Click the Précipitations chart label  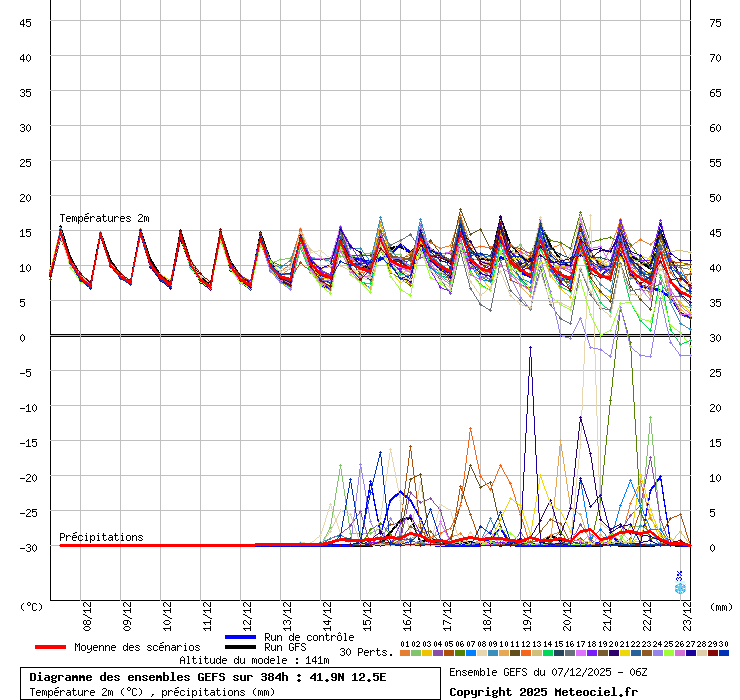(101, 537)
